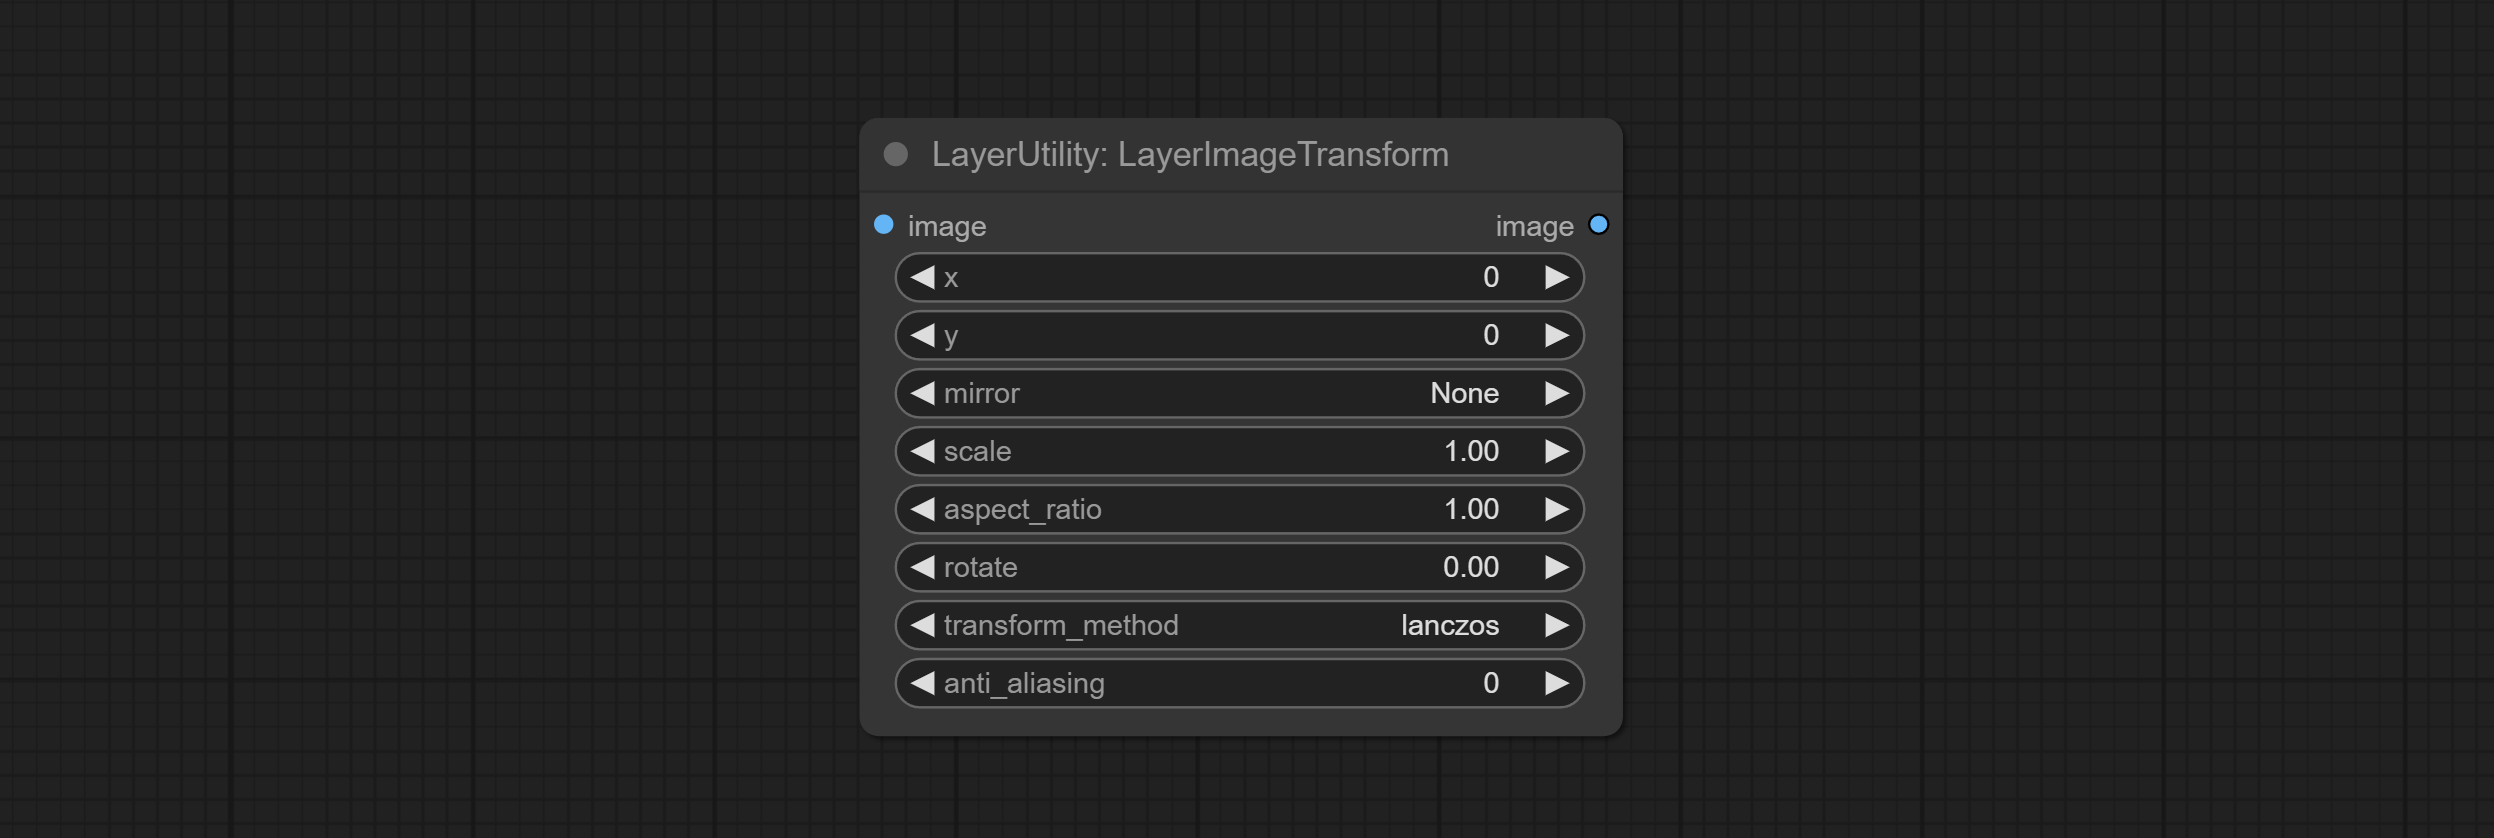Select next transform_method with right arrow
The height and width of the screenshot is (838, 2494).
1556,625
